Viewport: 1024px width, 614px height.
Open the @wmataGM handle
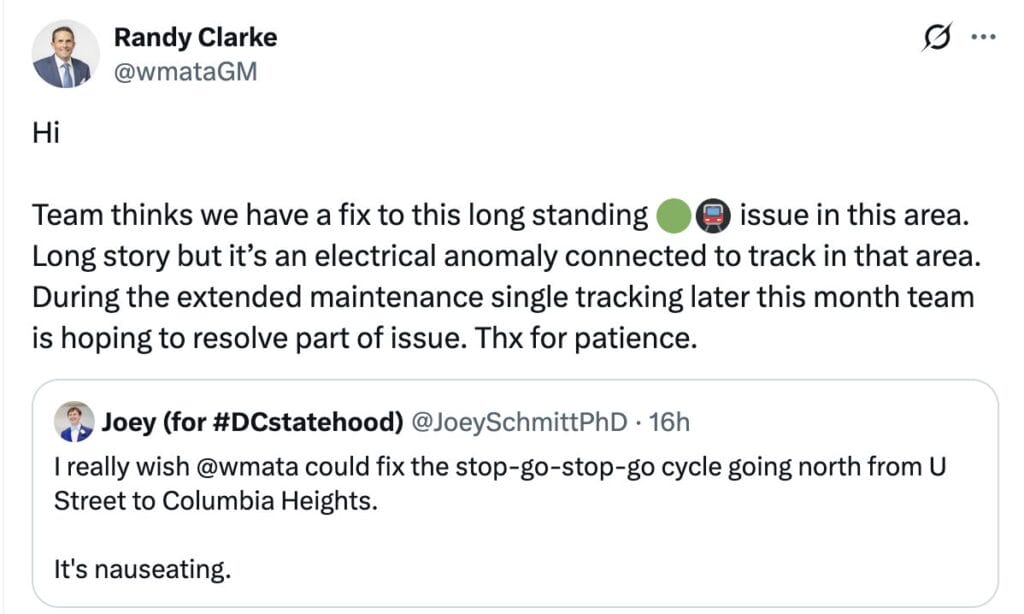185,72
